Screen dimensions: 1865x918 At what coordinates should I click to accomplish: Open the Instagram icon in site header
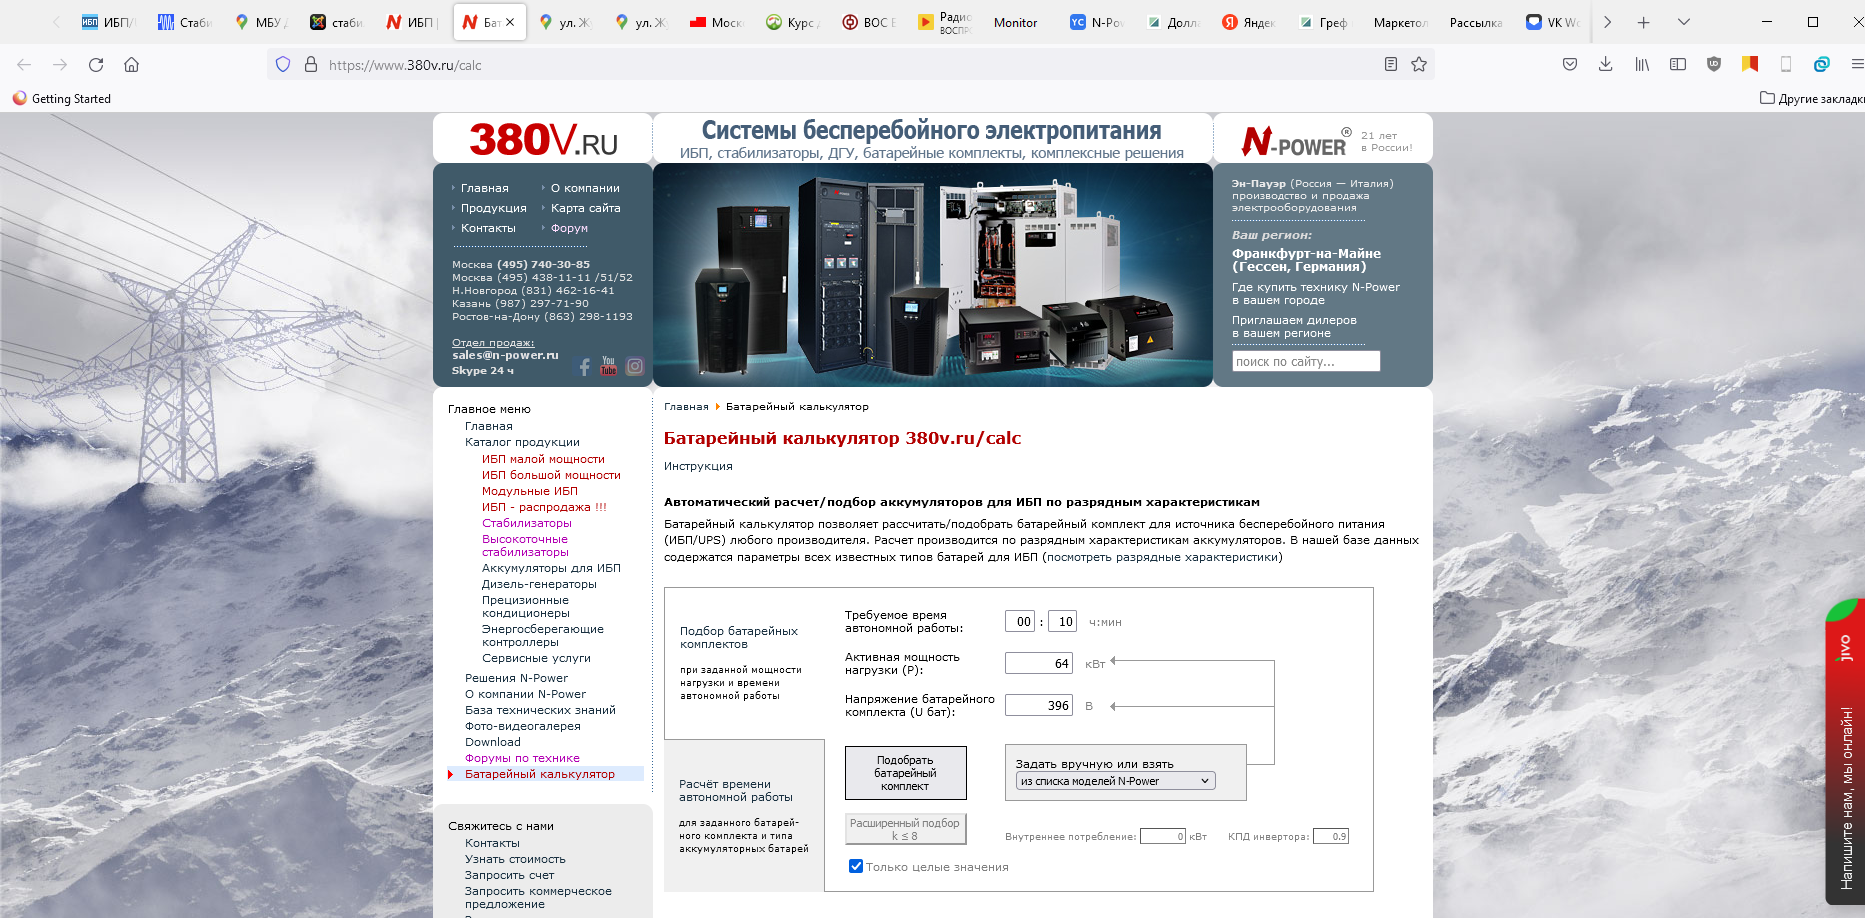click(635, 366)
